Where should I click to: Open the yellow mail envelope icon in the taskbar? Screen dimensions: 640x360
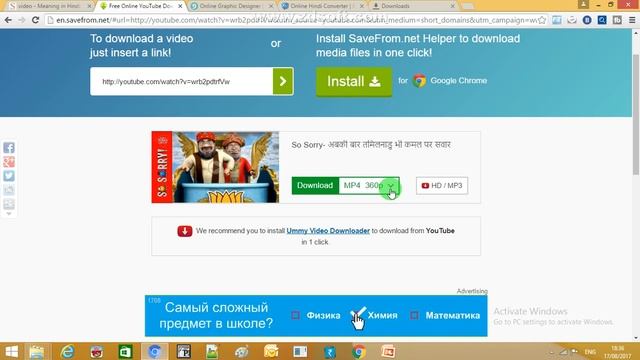point(271,351)
